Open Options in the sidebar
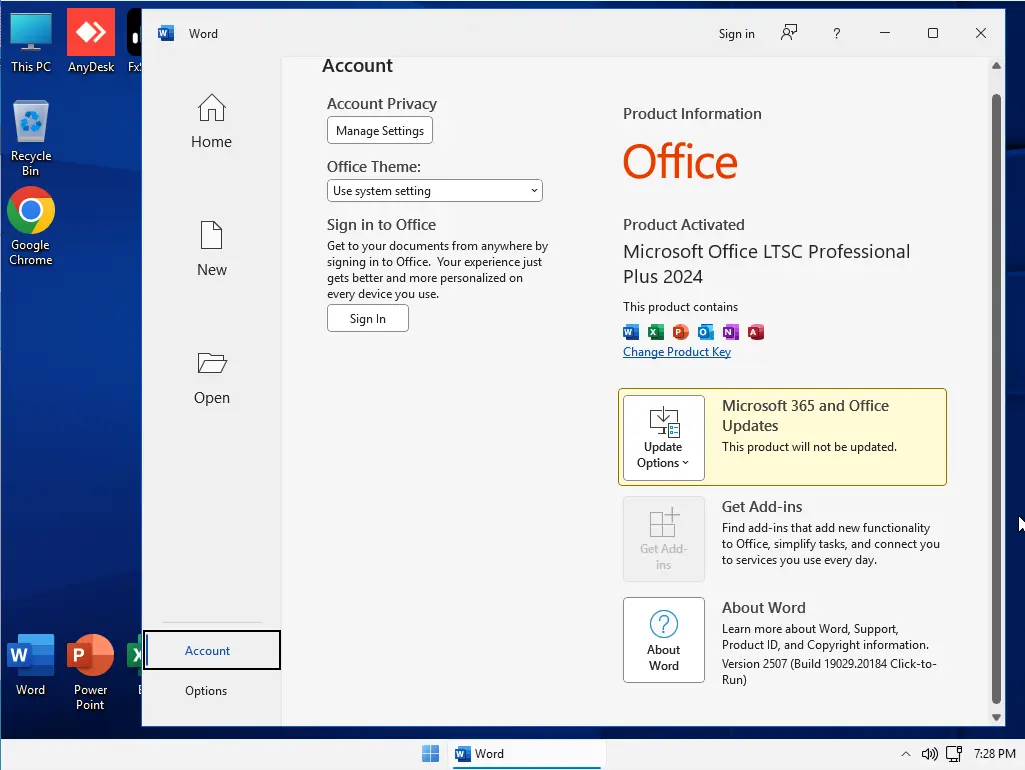Image resolution: width=1025 pixels, height=770 pixels. [206, 691]
